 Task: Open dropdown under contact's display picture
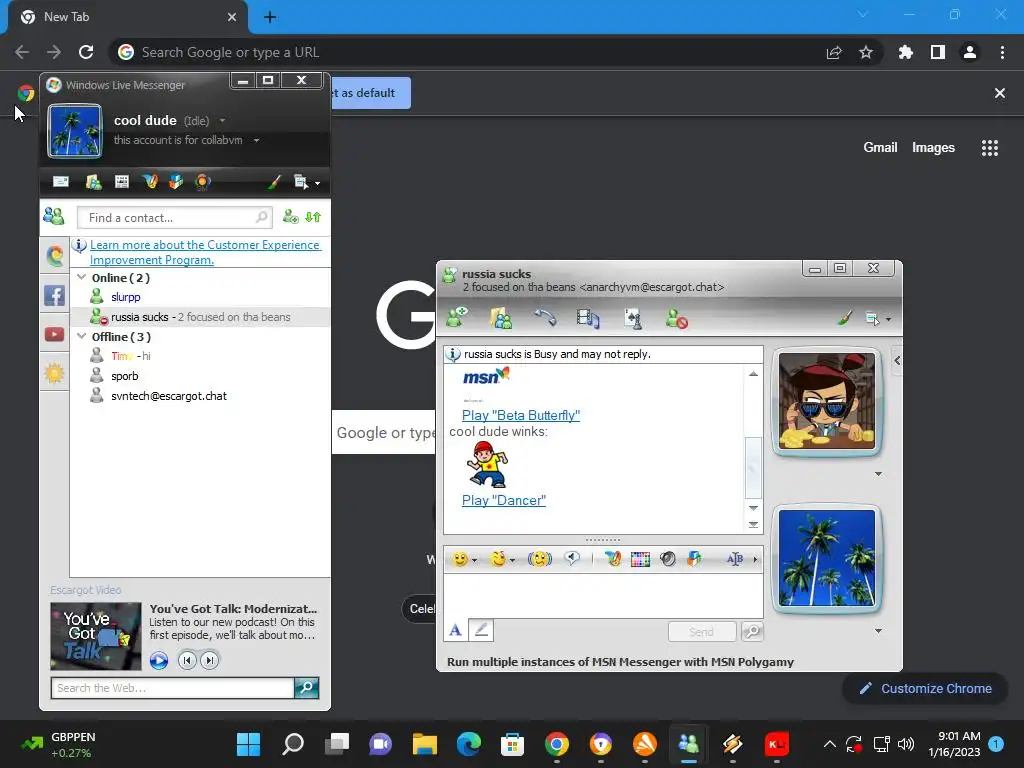[878, 473]
